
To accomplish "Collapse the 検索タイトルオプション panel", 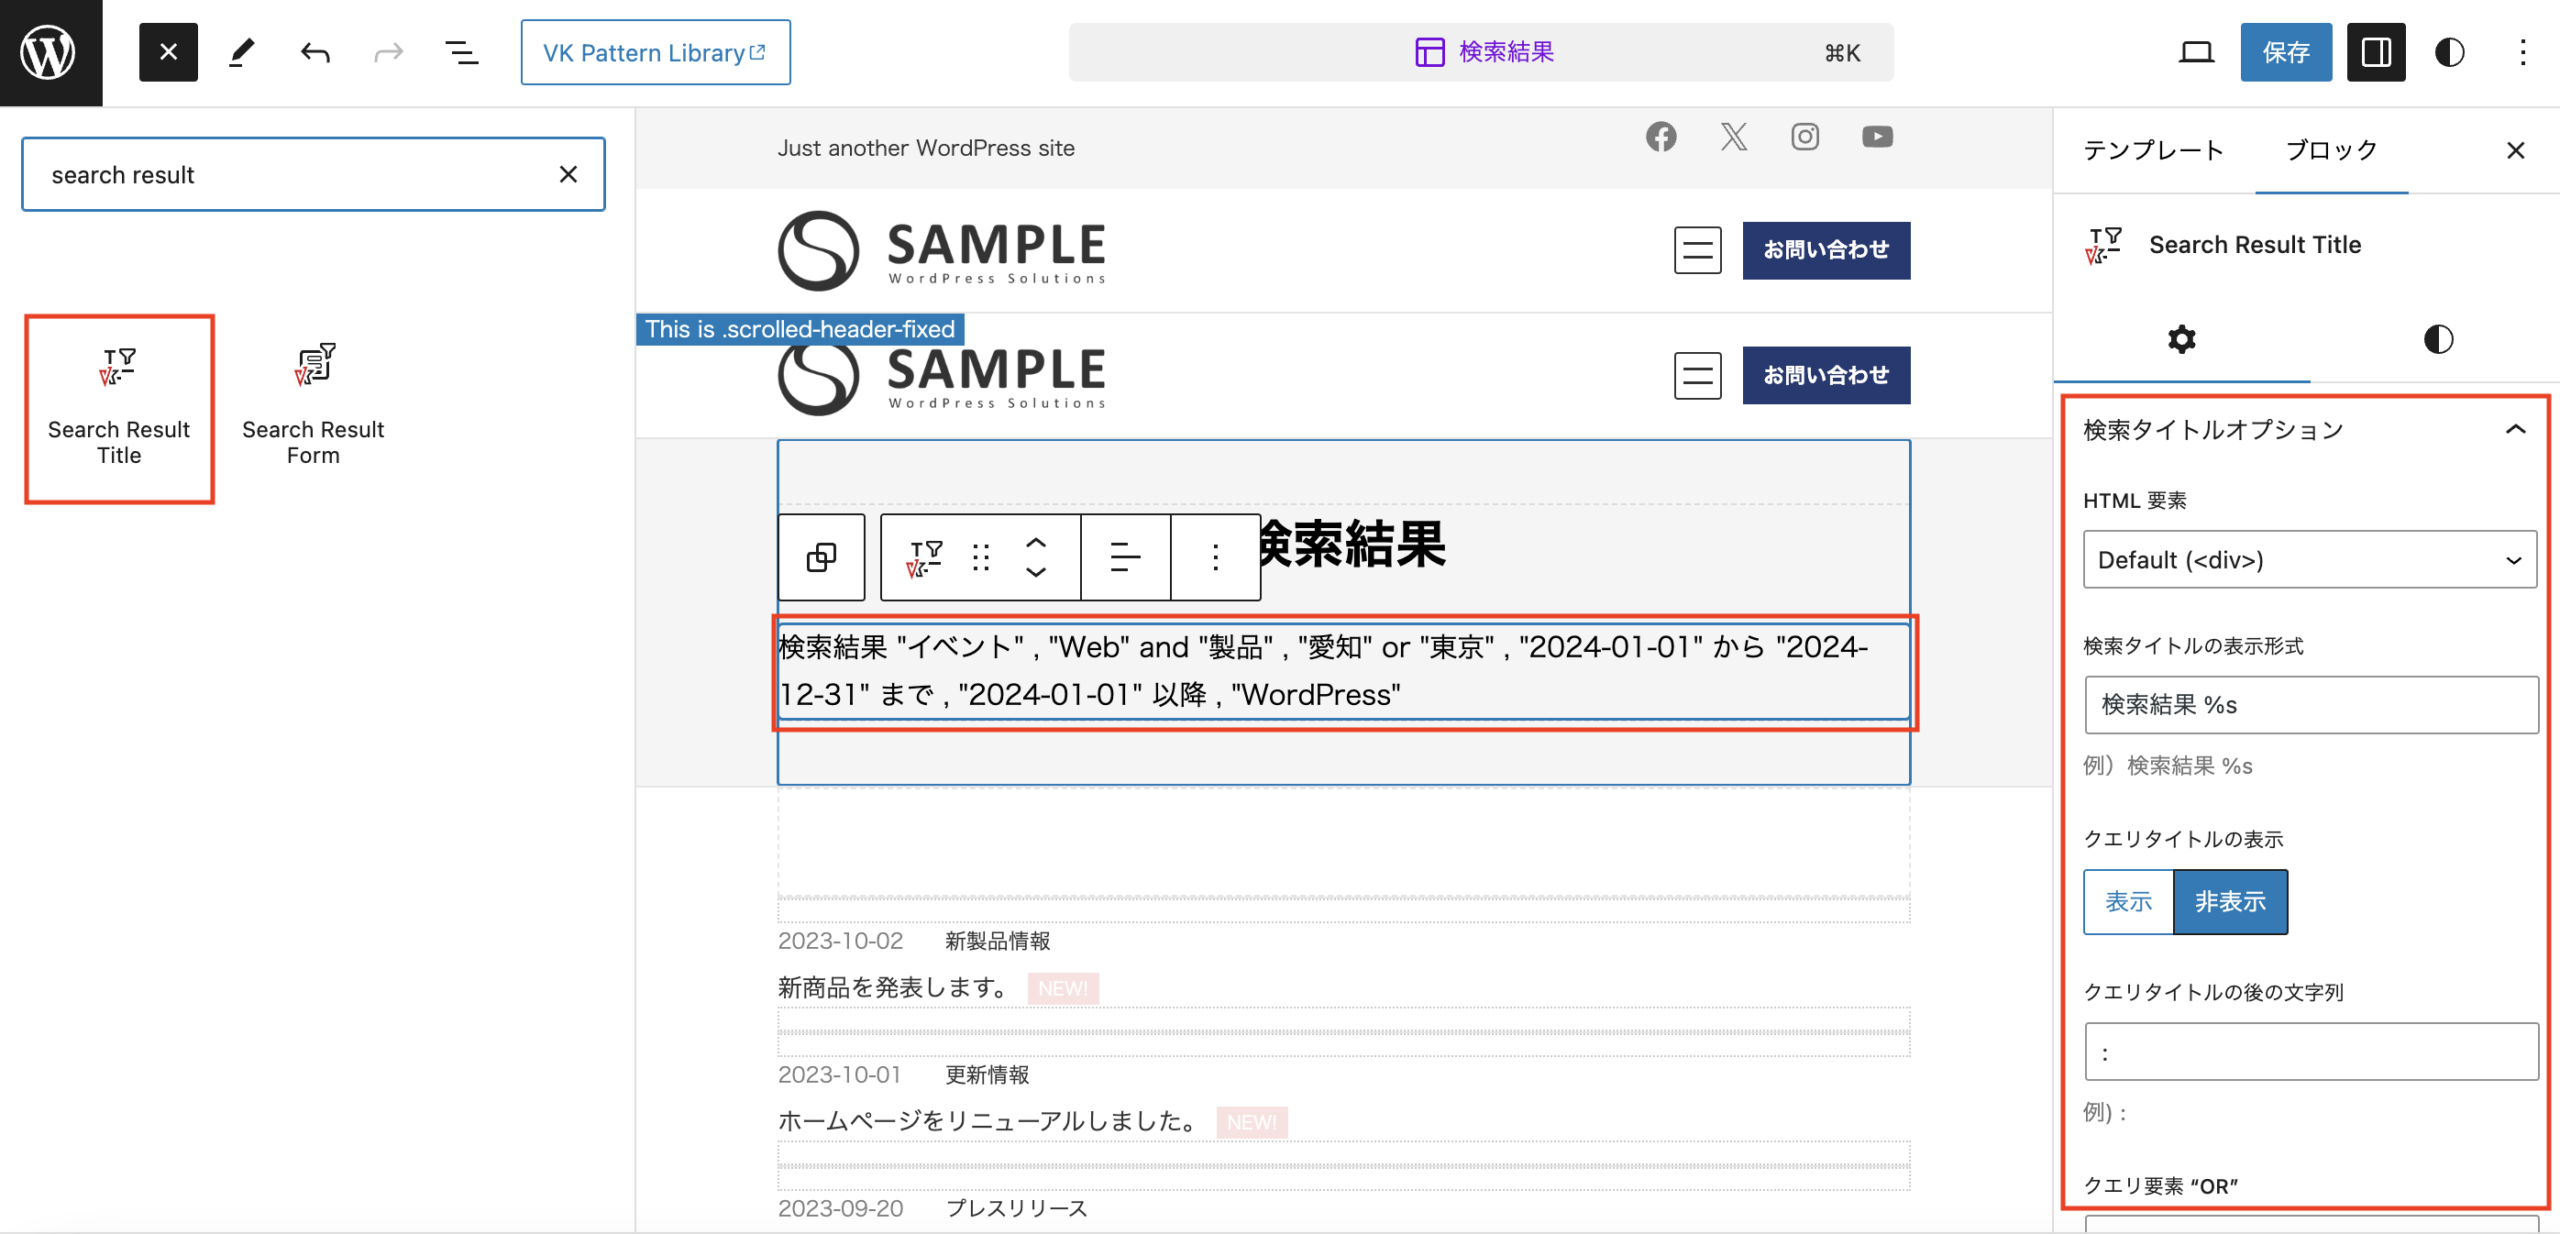I will tap(2515, 430).
